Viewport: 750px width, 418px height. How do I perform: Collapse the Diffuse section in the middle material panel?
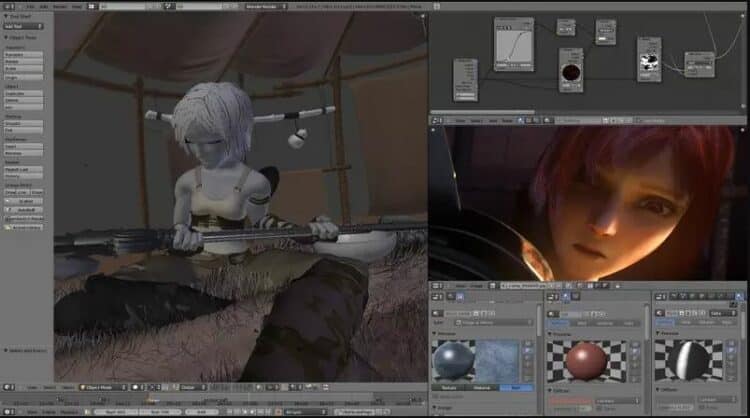tap(560, 391)
